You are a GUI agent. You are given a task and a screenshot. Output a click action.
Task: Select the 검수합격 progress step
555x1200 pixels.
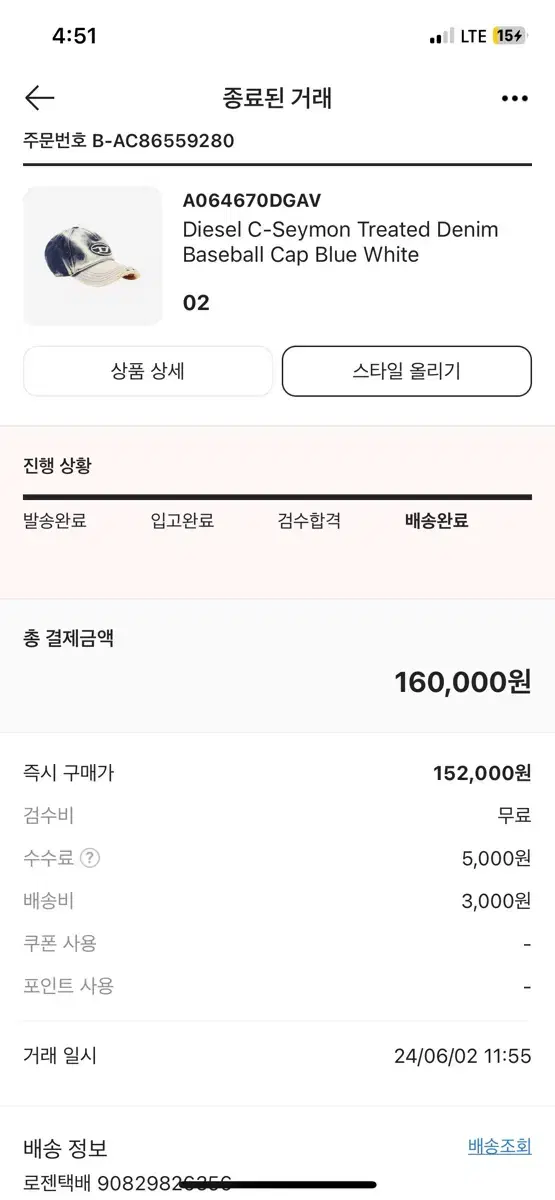pyautogui.click(x=309, y=520)
